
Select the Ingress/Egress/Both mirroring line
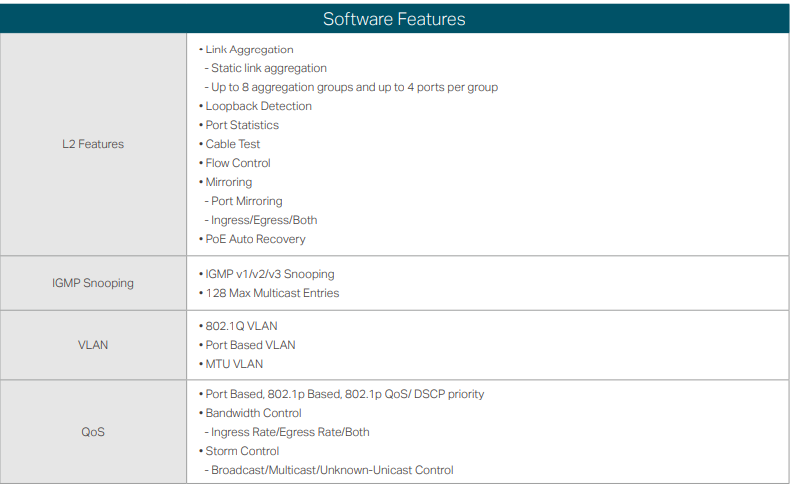264,220
